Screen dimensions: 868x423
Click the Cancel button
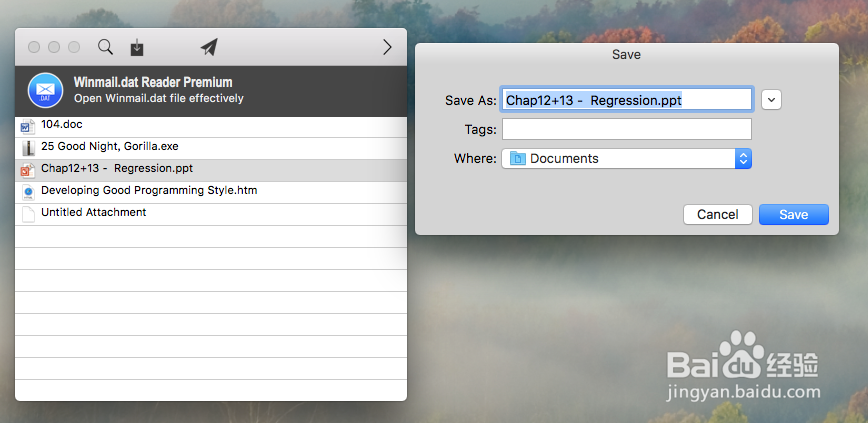pos(717,214)
